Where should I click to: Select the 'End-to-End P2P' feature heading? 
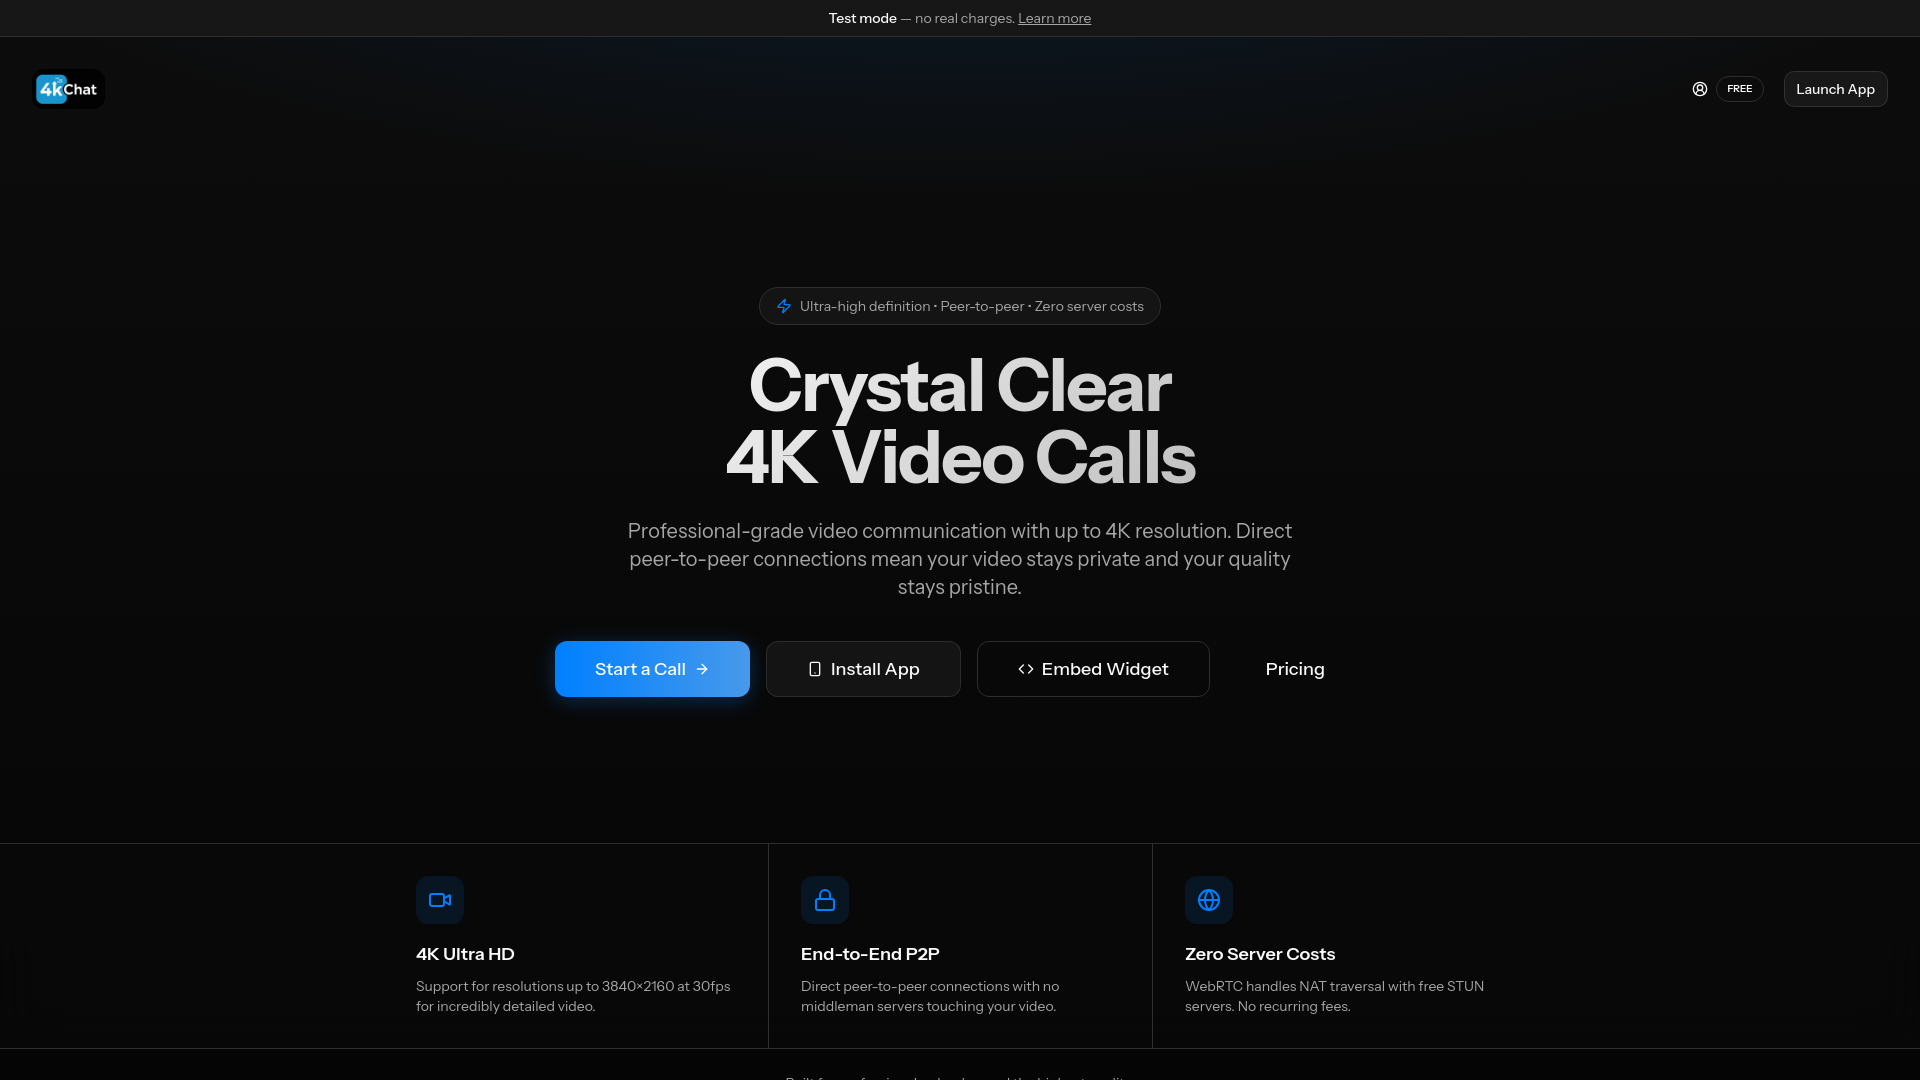pyautogui.click(x=870, y=954)
